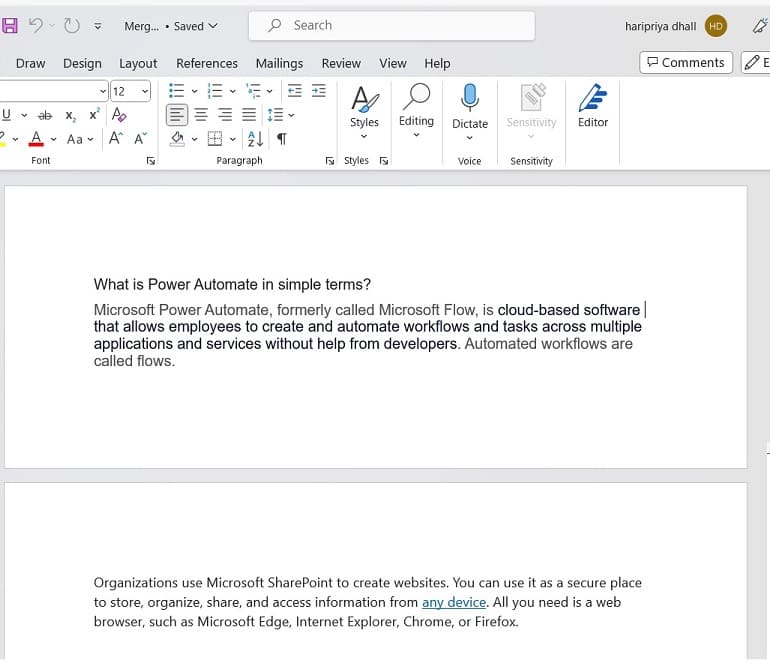Align text left
This screenshot has height=661, width=770.
tap(176, 115)
